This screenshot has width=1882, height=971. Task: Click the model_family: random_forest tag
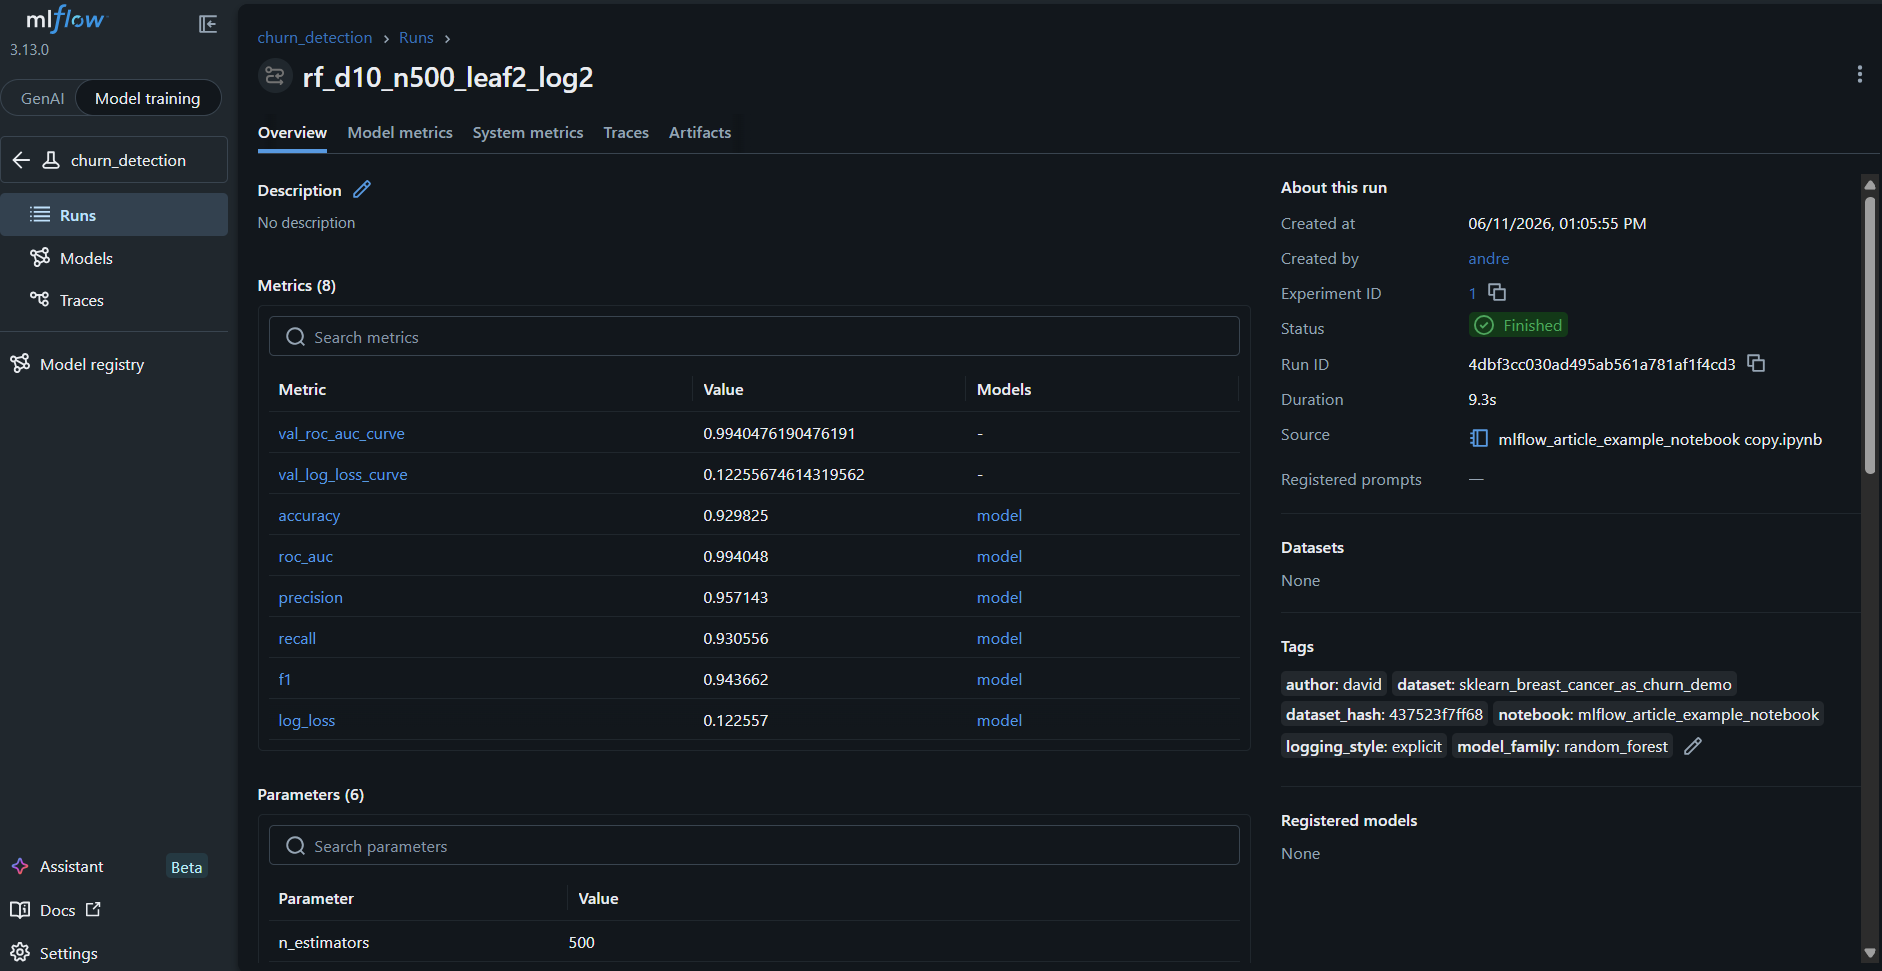[x=1562, y=746]
